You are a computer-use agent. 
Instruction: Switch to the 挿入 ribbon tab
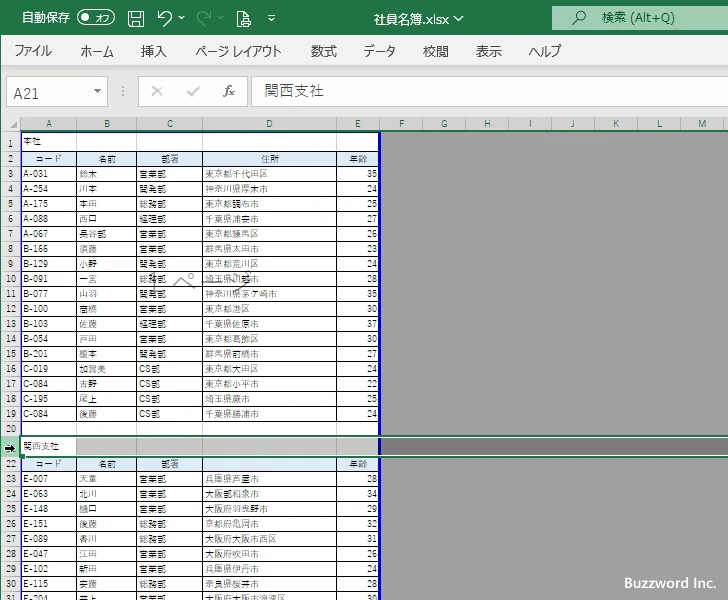(154, 51)
